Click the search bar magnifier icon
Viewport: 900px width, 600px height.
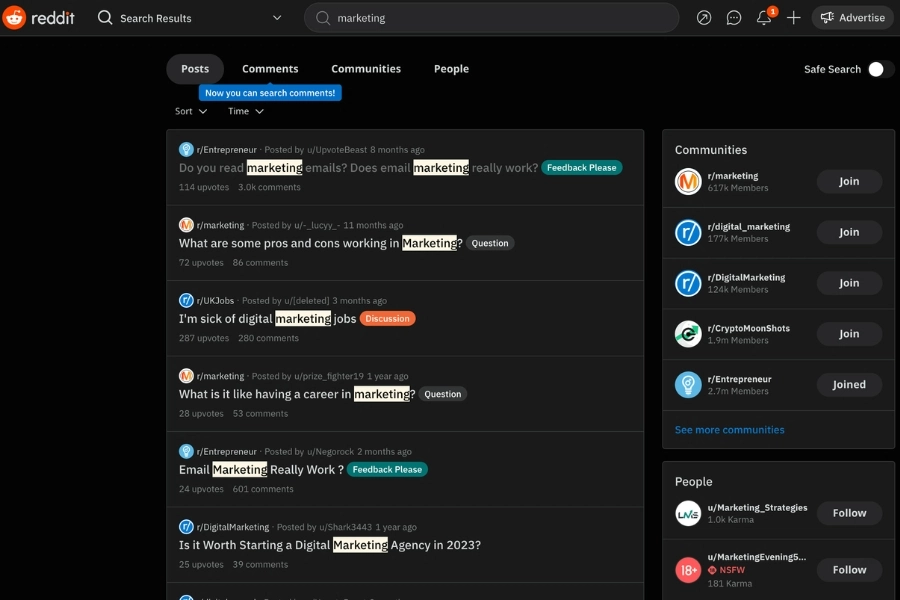[x=323, y=18]
